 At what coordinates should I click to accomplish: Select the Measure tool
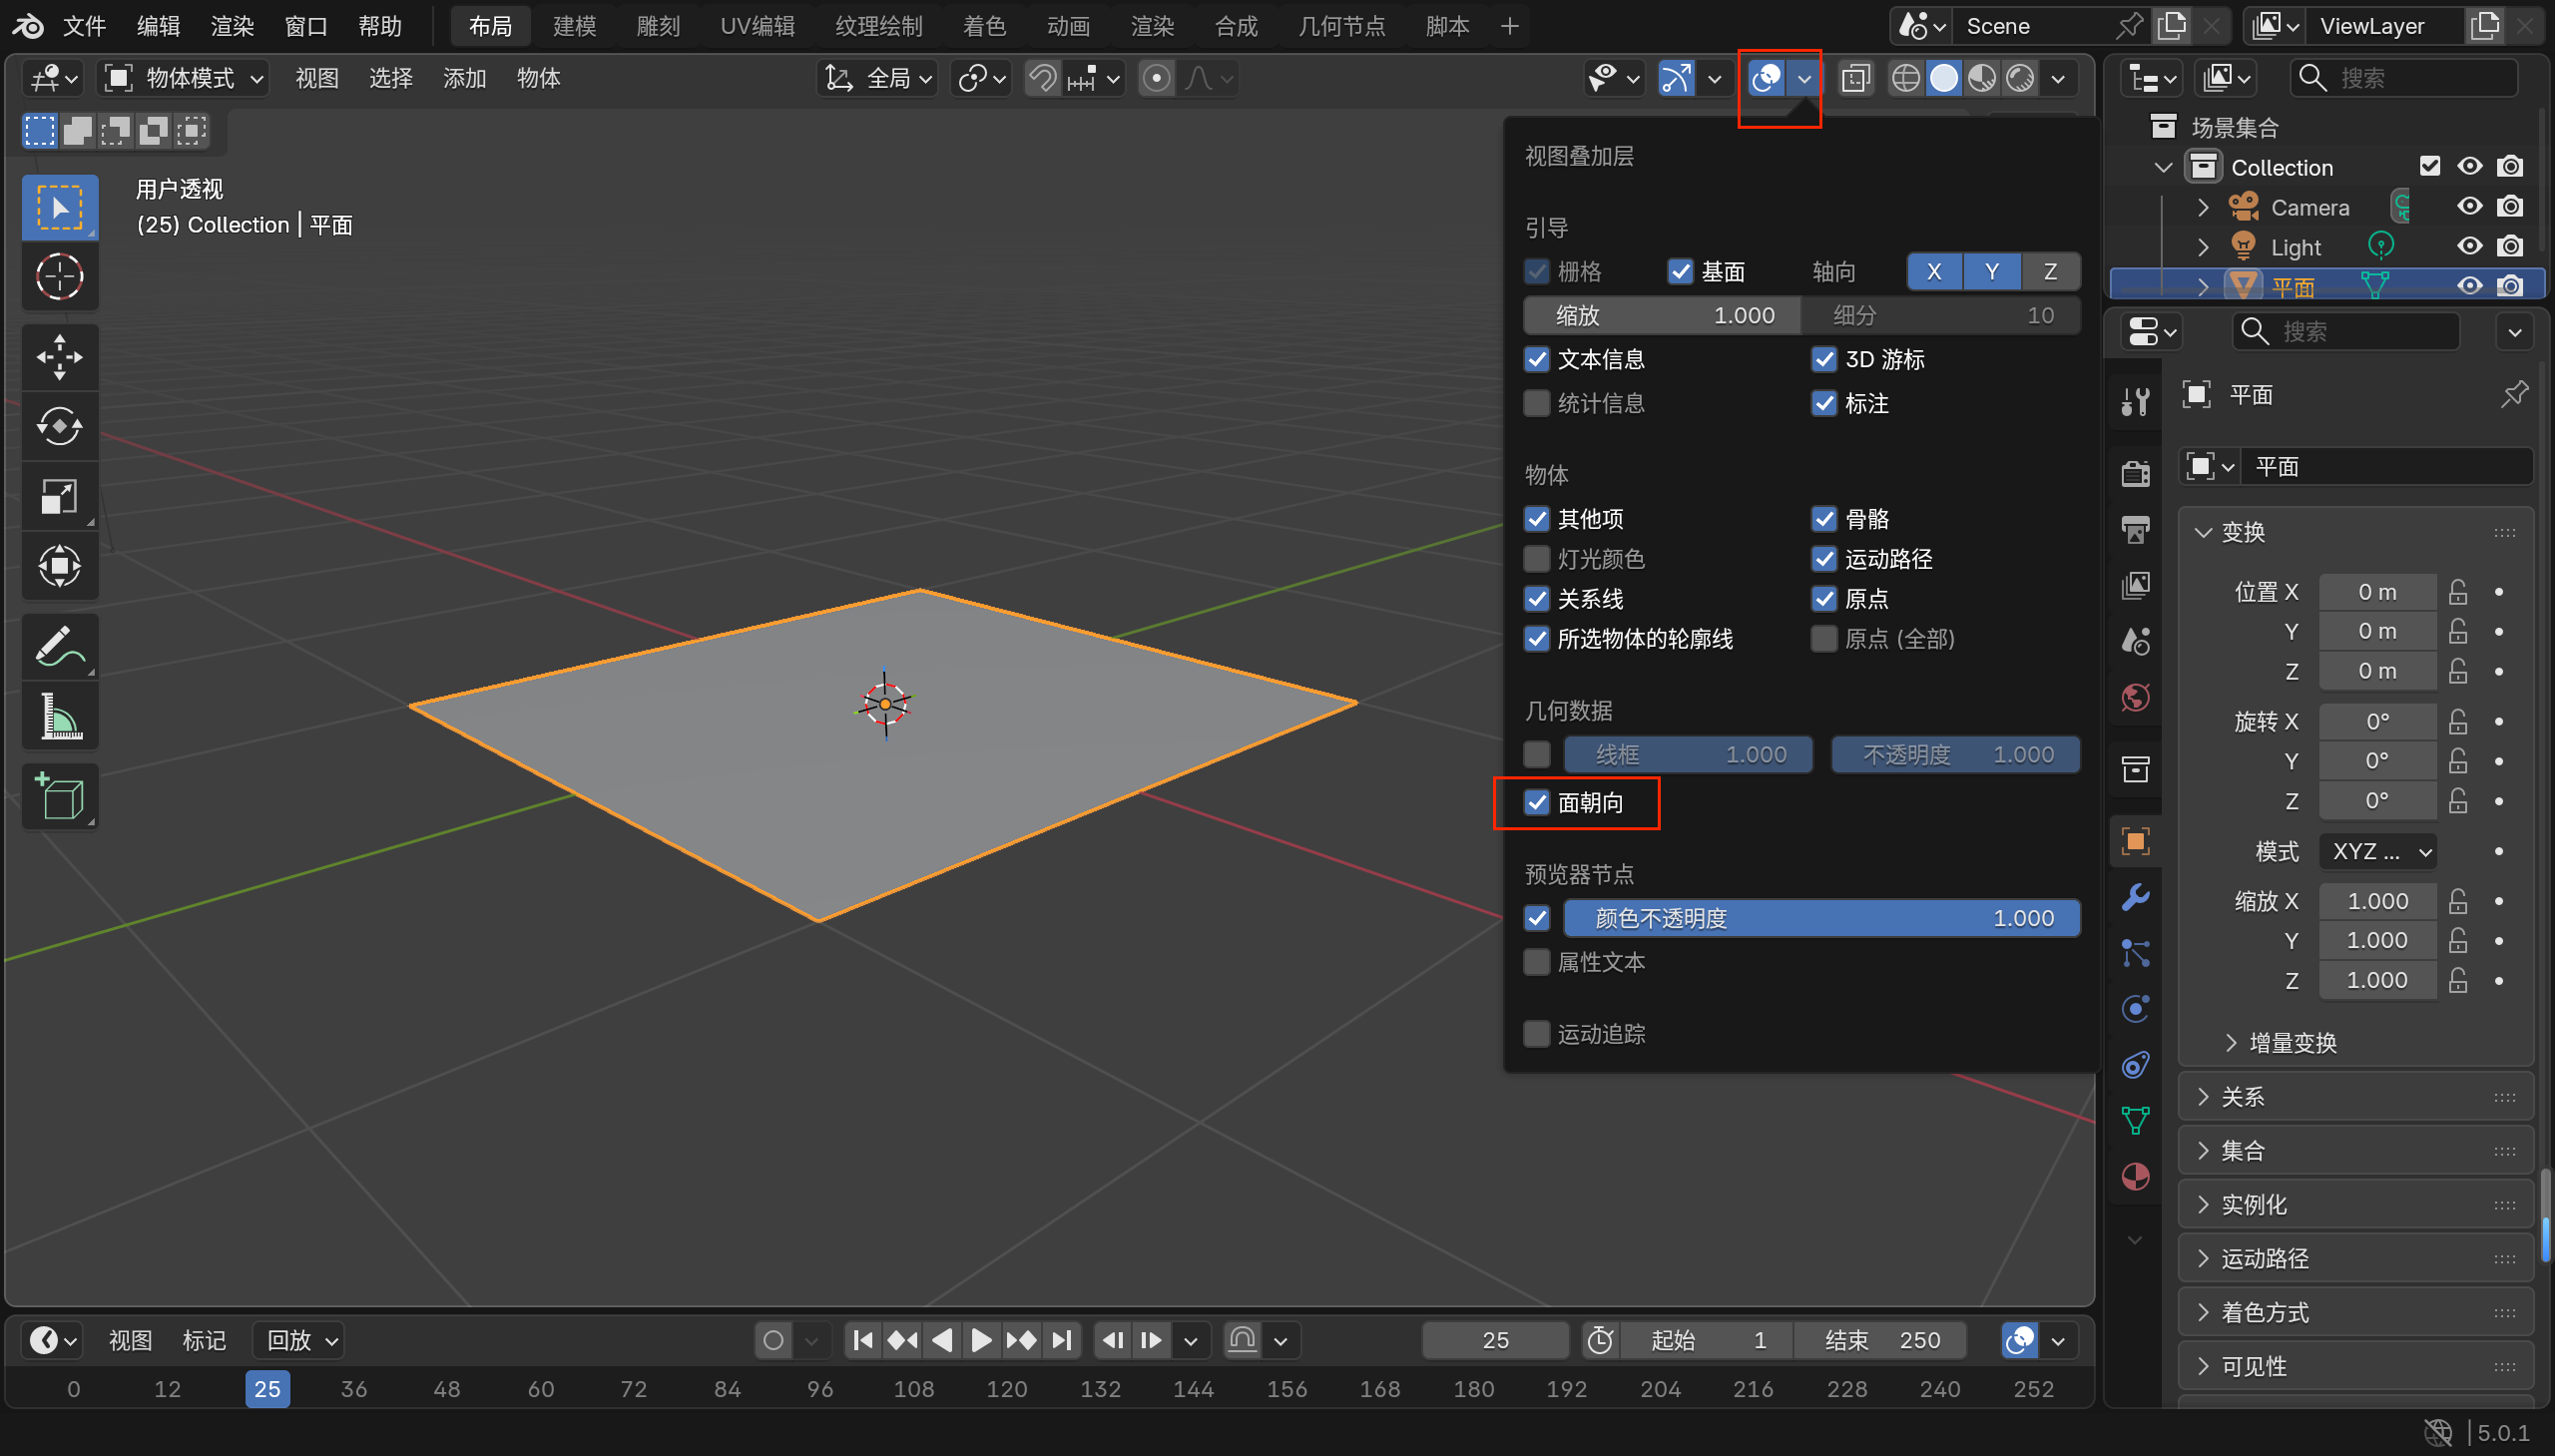coord(59,716)
